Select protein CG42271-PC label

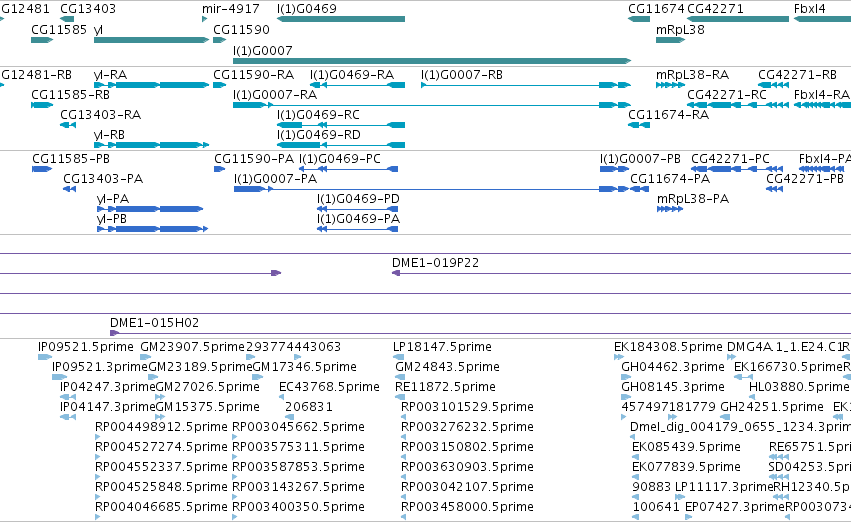pyautogui.click(x=731, y=158)
